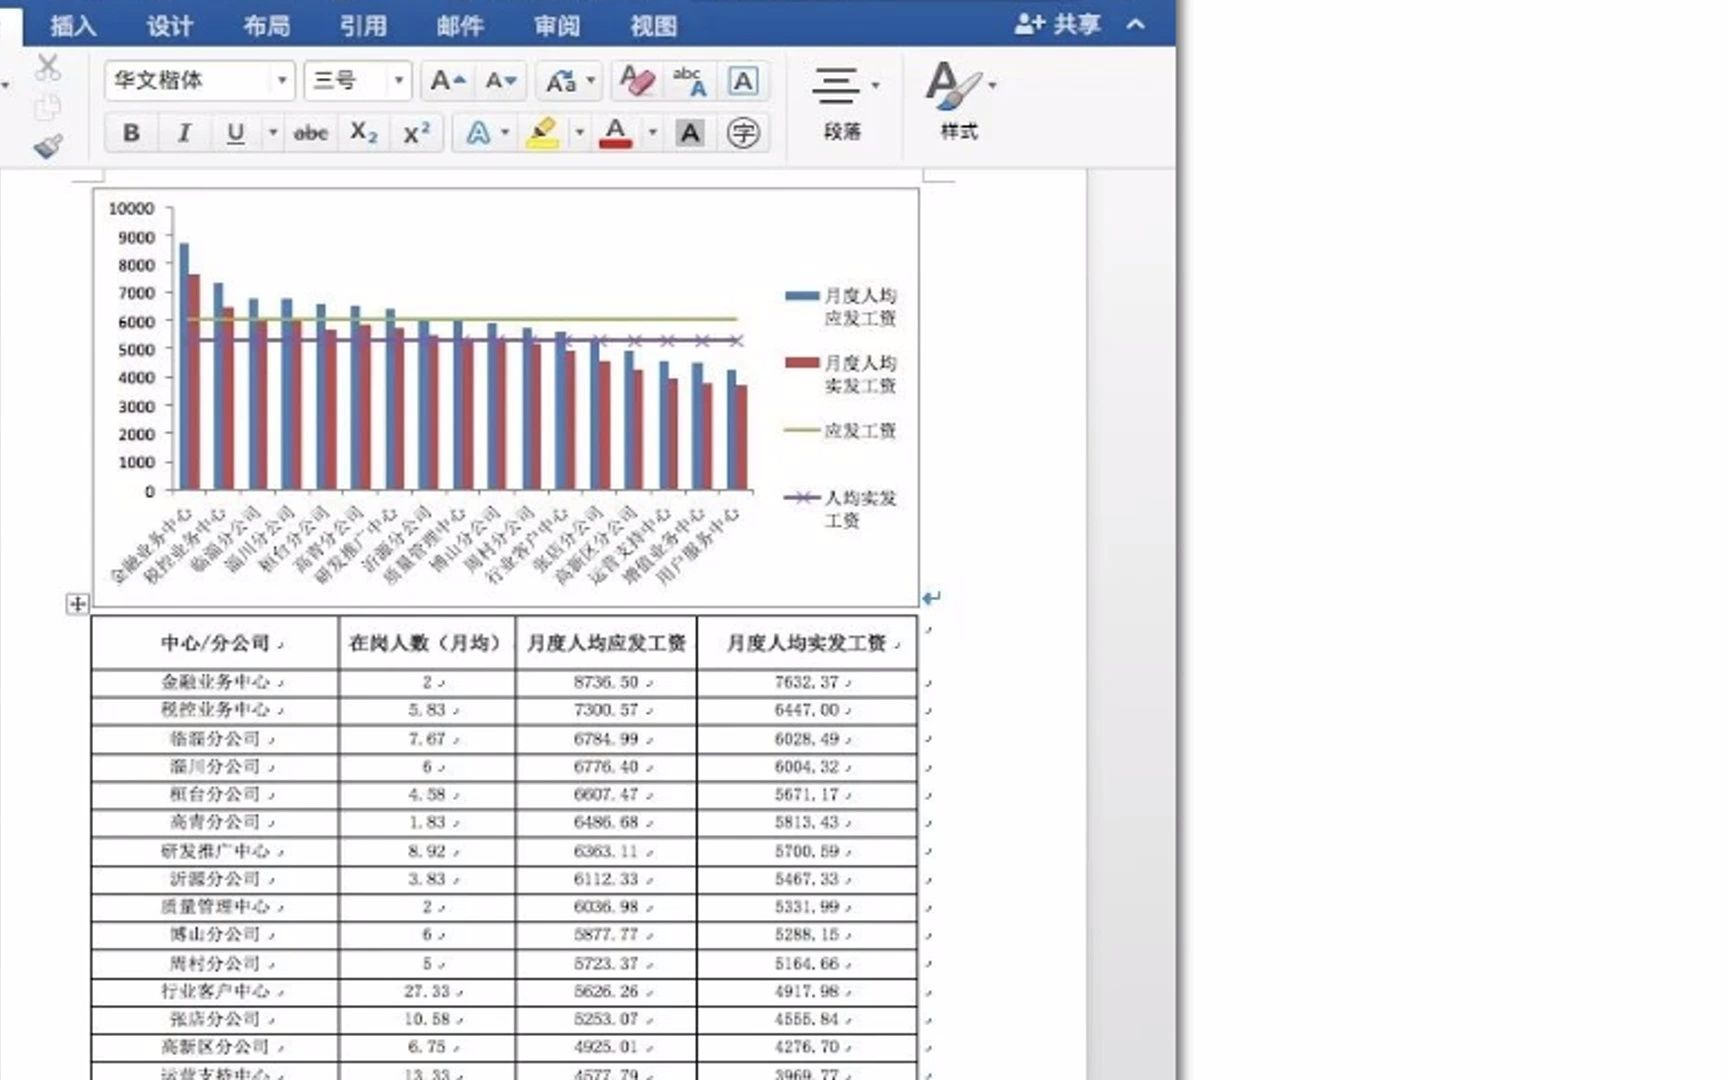Image resolution: width=1728 pixels, height=1080 pixels.
Task: Click legend entry 人均实发工资
Action: point(841,508)
